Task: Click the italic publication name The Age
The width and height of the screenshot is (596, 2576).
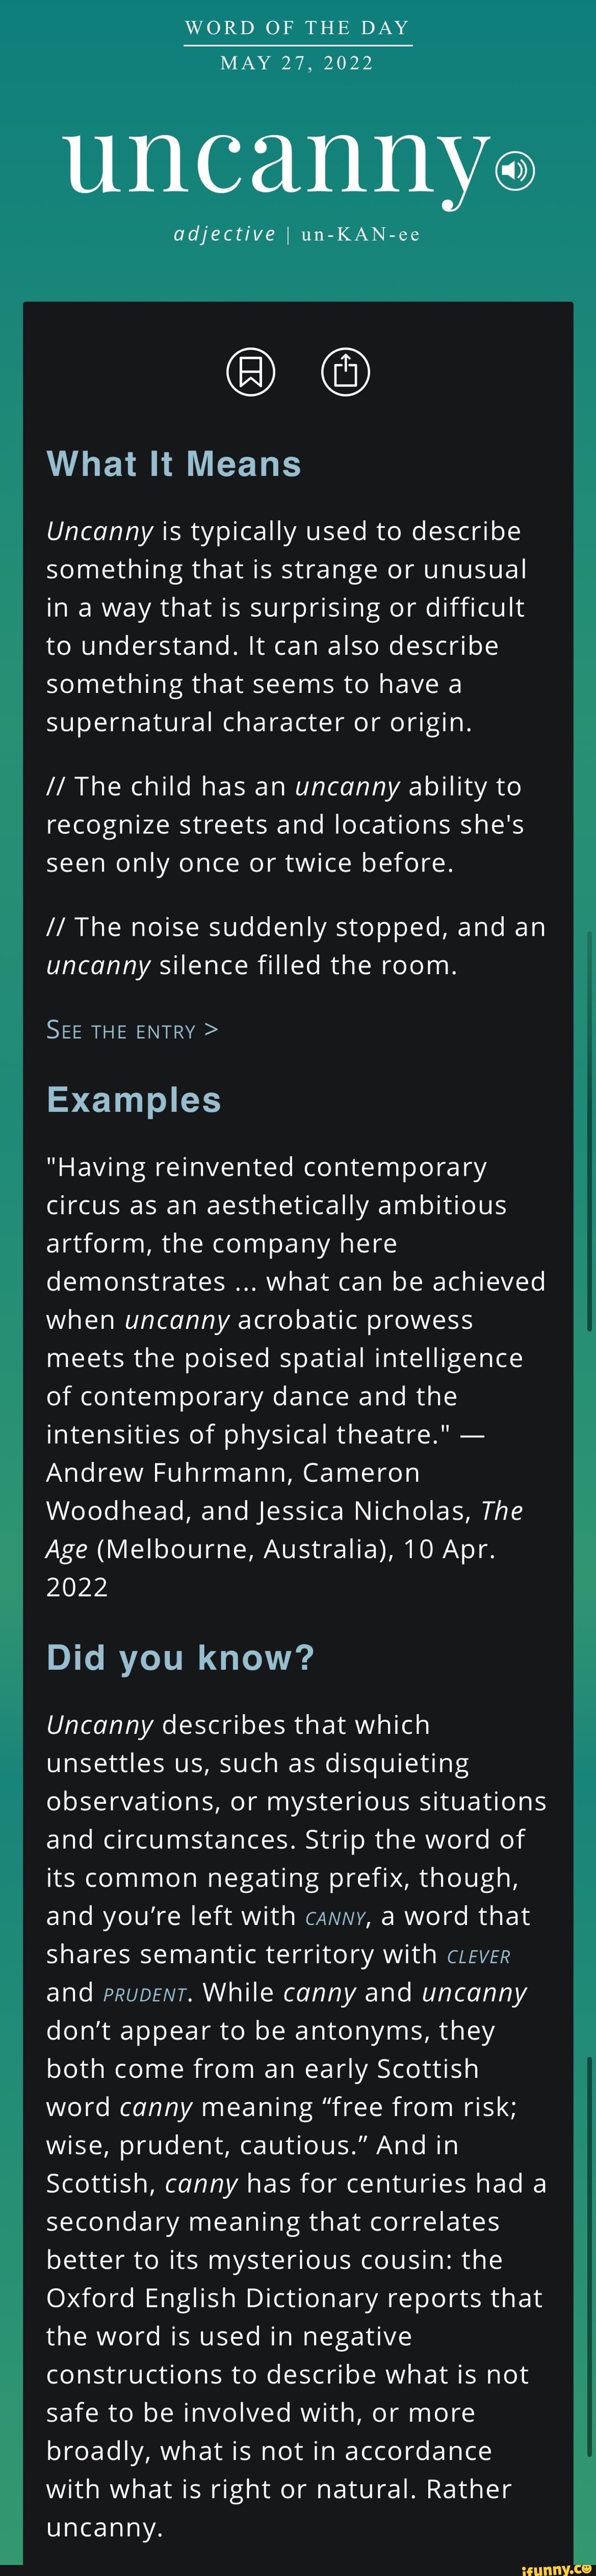Action: (284, 1530)
